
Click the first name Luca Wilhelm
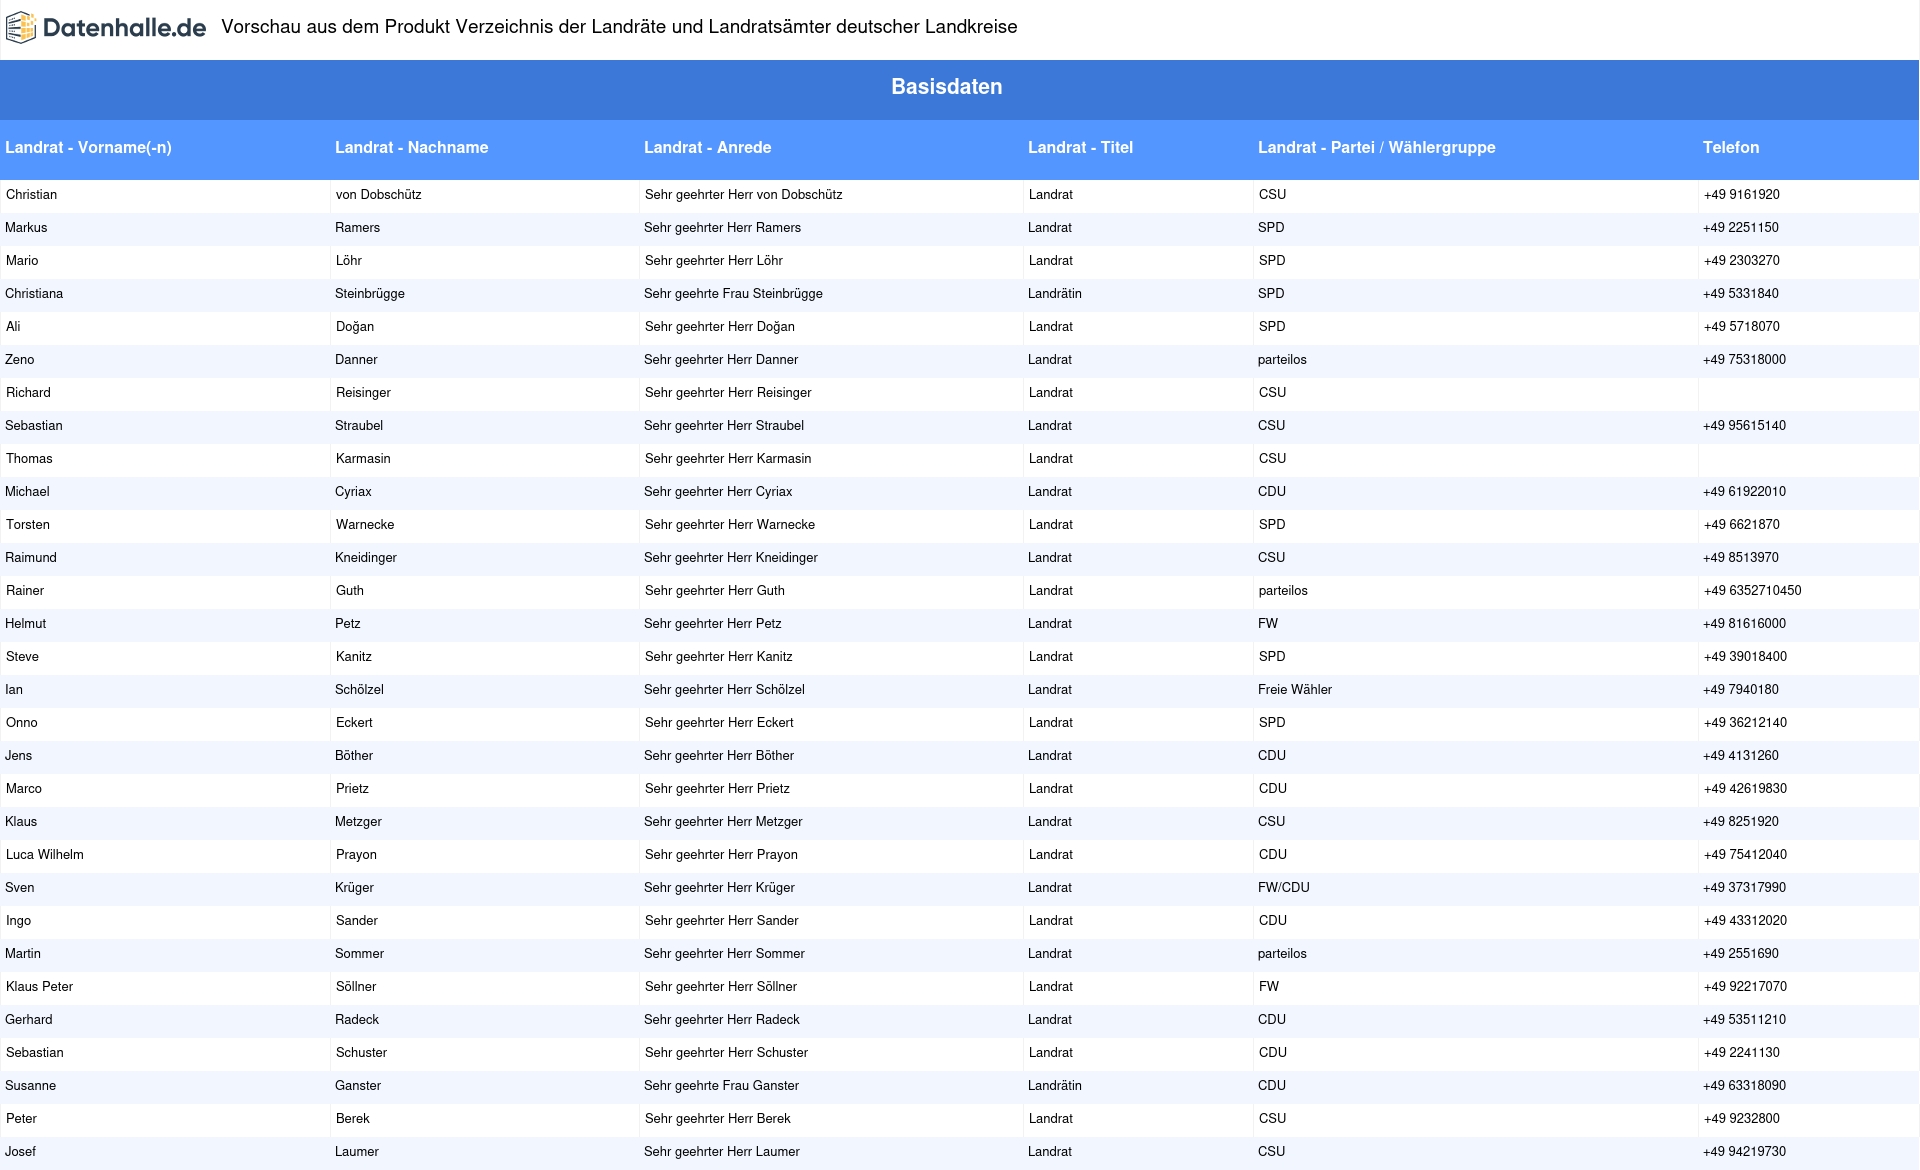click(45, 855)
